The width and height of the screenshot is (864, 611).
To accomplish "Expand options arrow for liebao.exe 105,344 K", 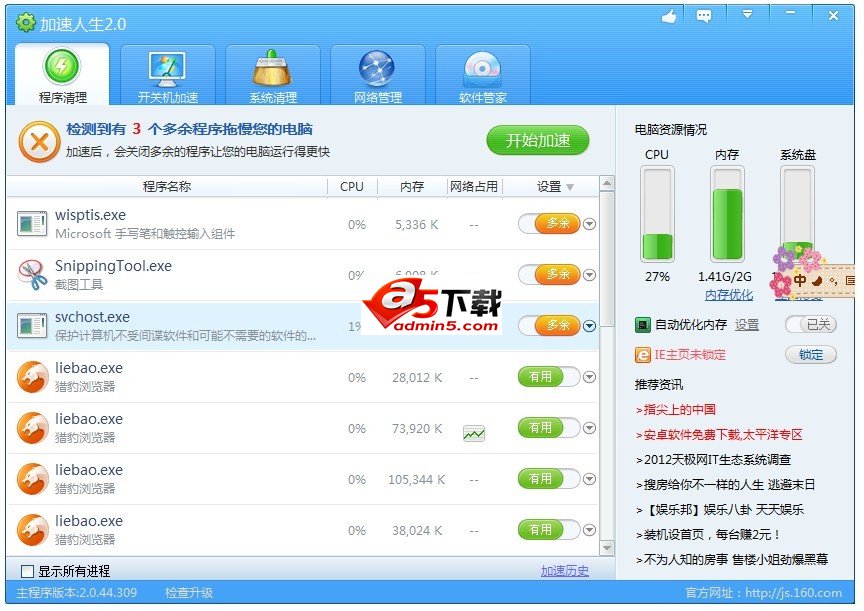I will [590, 479].
